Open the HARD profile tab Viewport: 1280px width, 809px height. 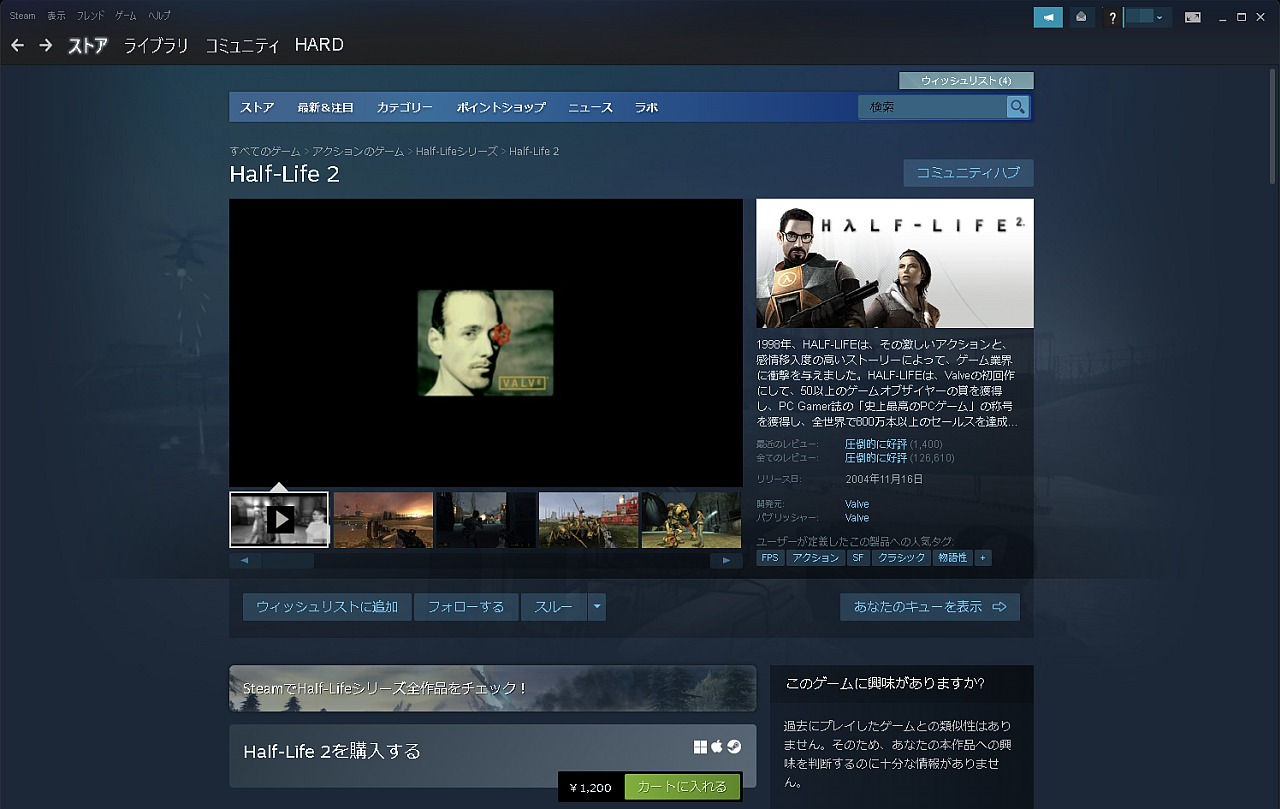tap(319, 45)
